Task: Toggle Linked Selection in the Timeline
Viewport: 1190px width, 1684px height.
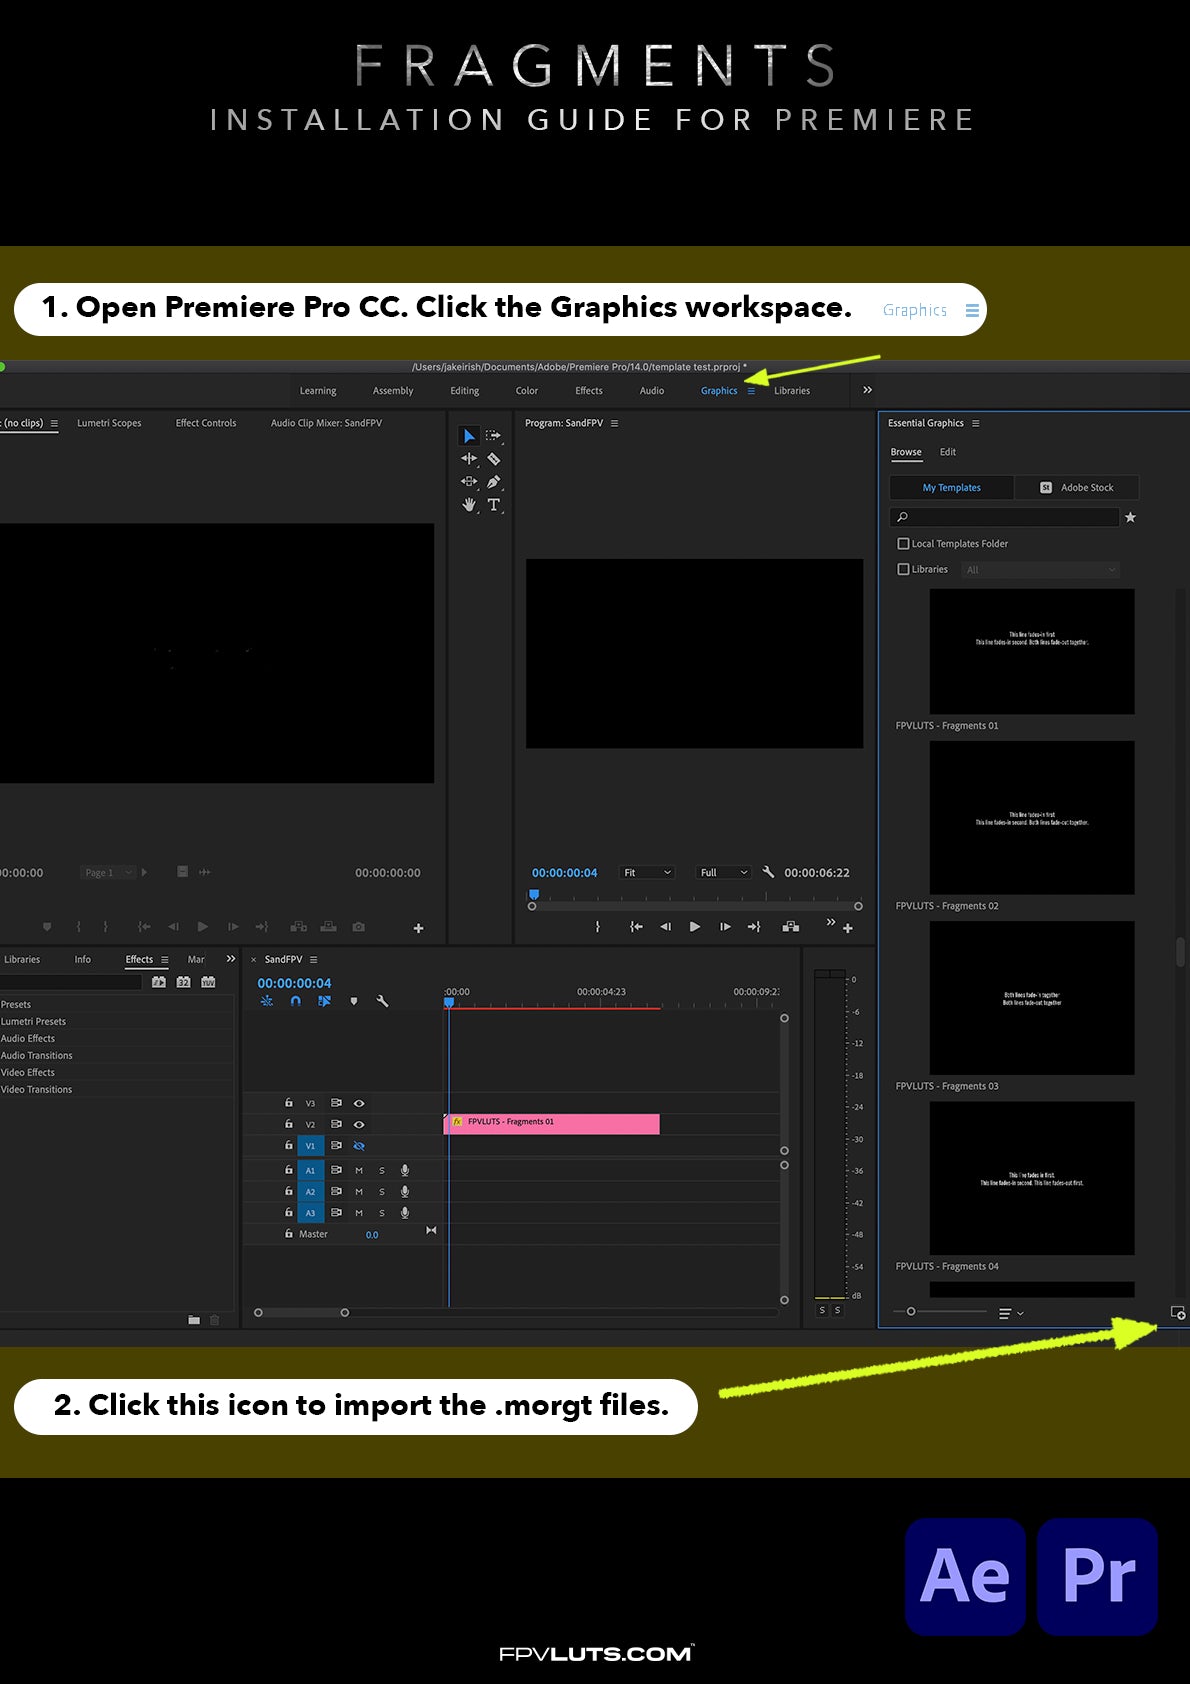Action: [x=324, y=1001]
